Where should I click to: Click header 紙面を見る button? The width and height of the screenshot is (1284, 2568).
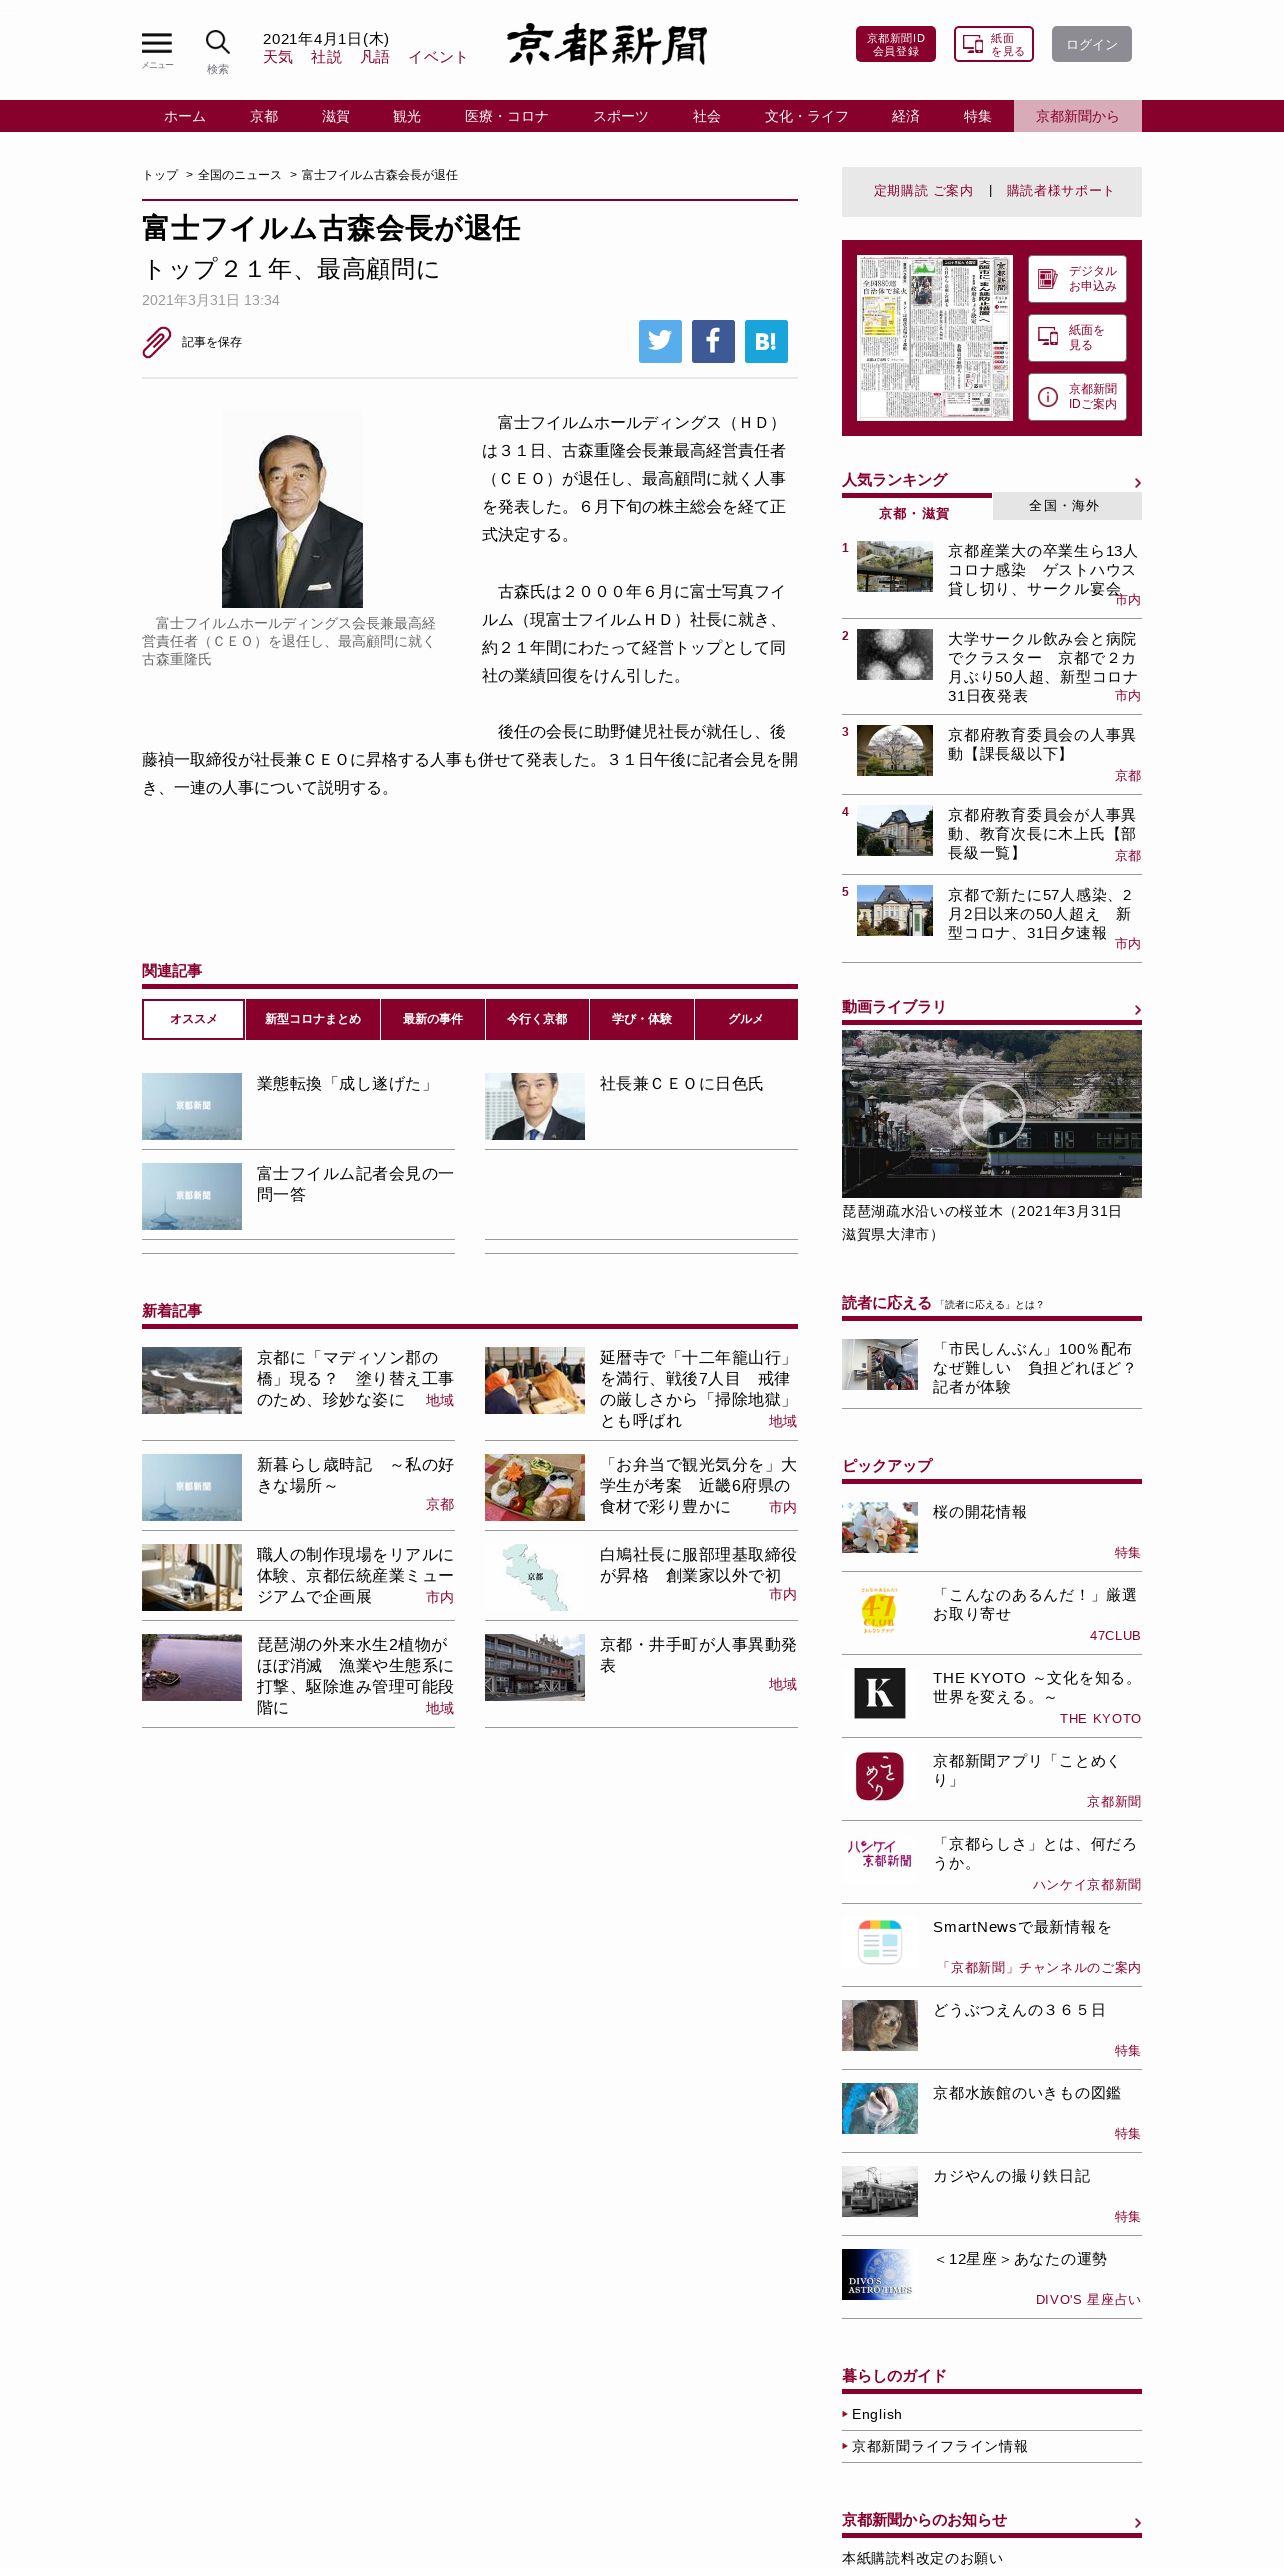tap(993, 44)
